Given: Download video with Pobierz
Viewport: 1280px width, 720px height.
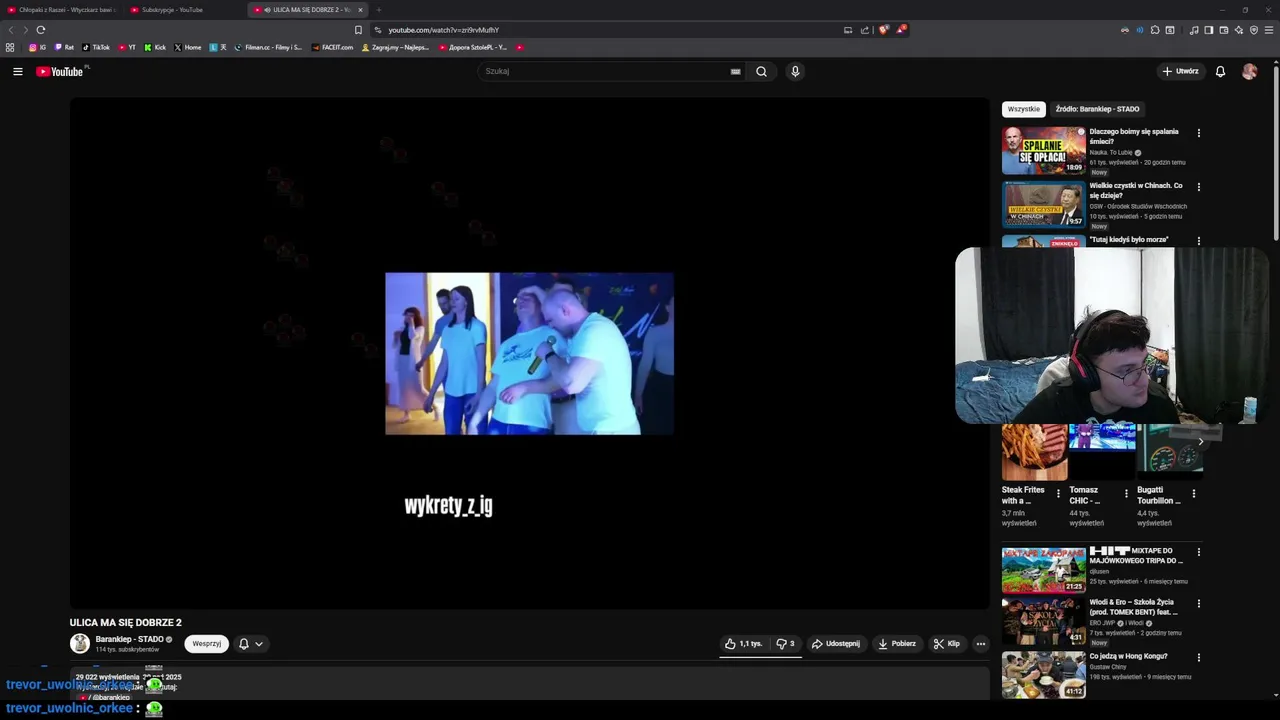Looking at the screenshot, I should tap(897, 644).
